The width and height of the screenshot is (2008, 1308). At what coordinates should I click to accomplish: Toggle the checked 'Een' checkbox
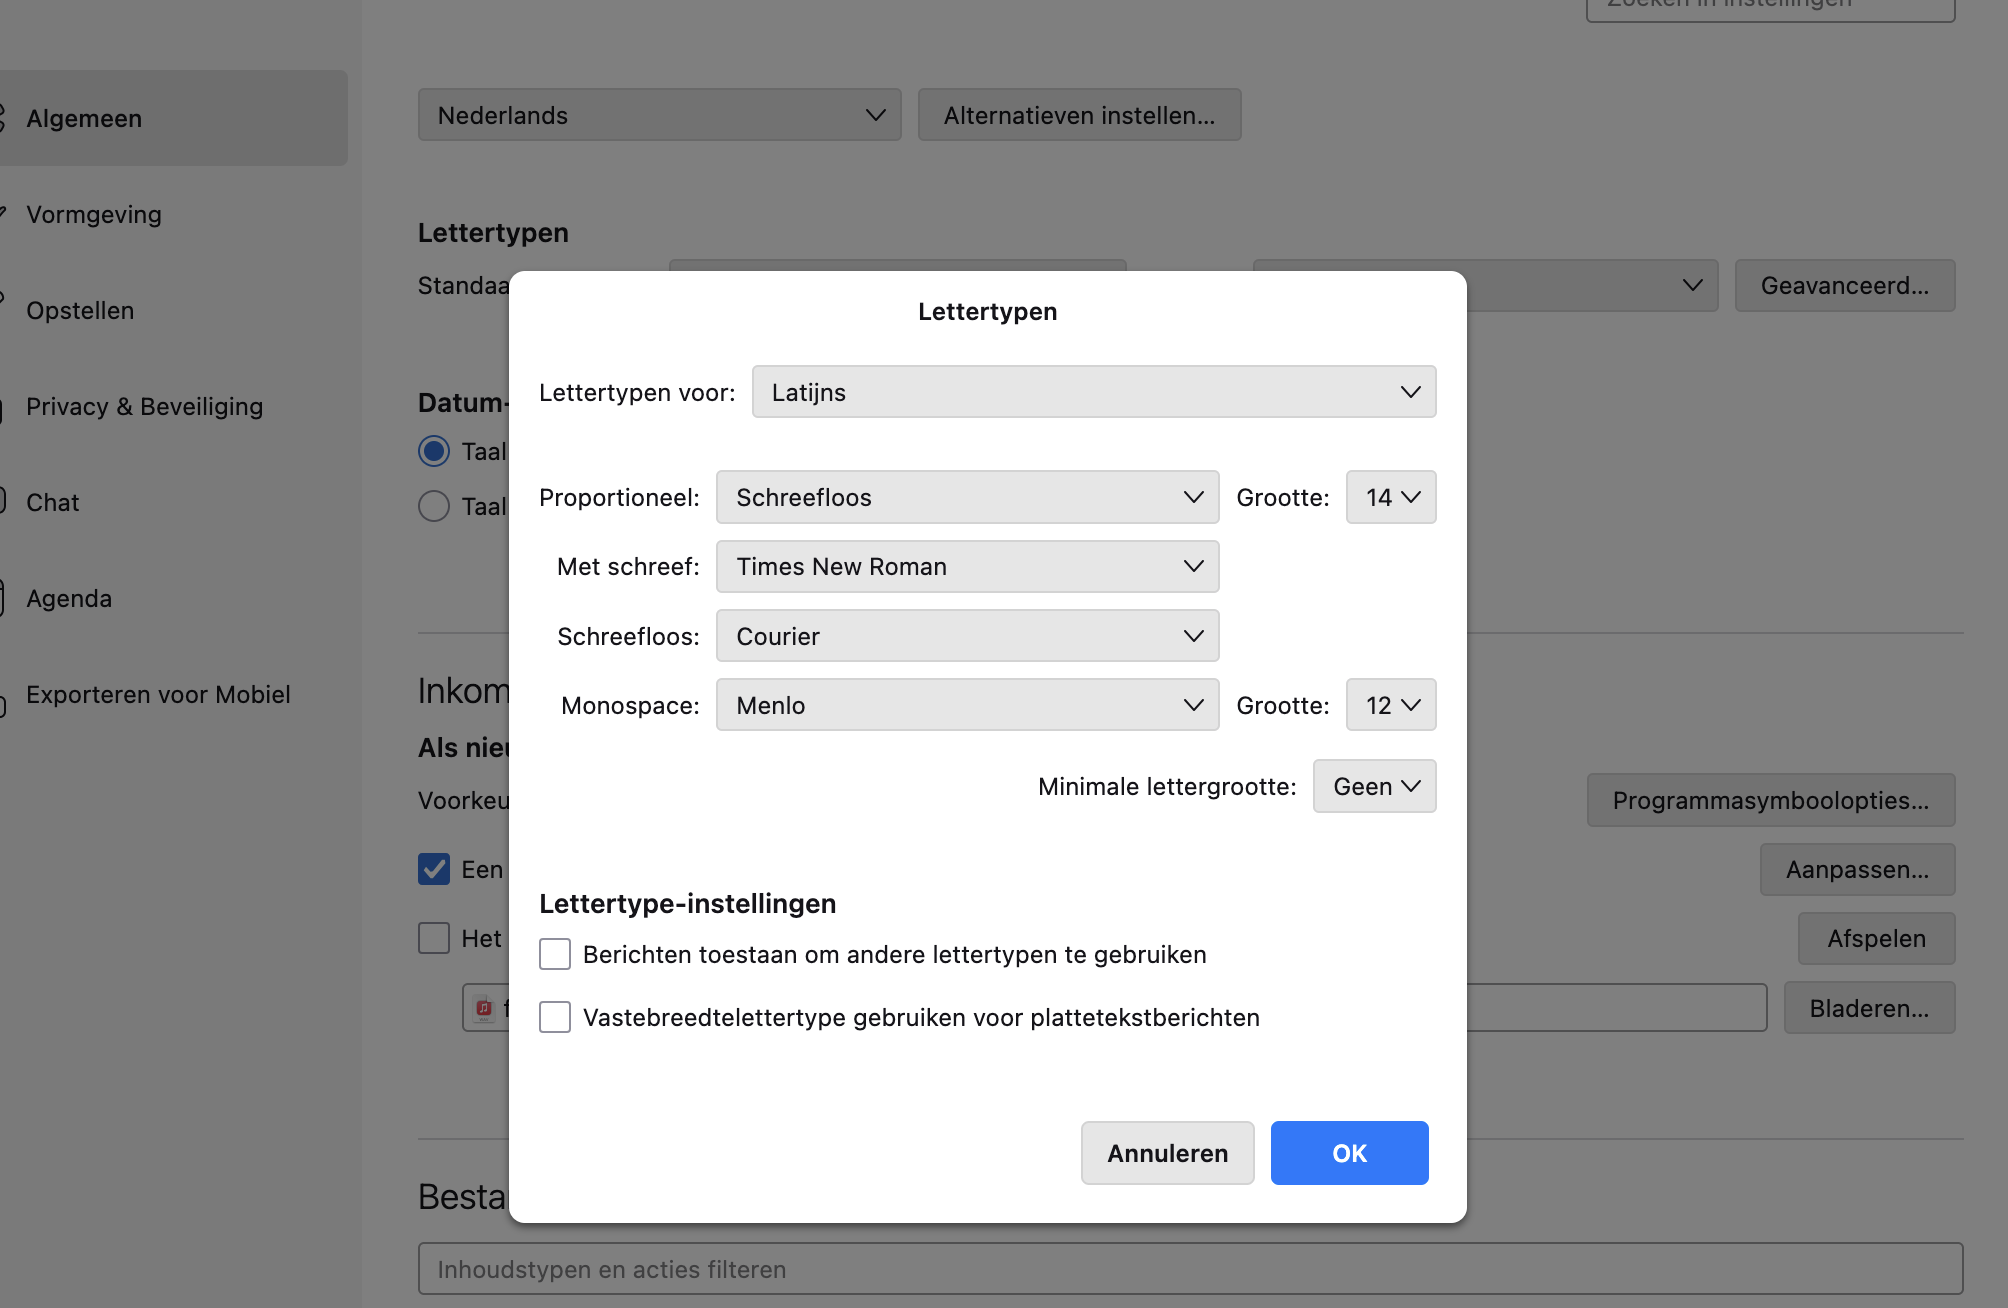point(434,869)
